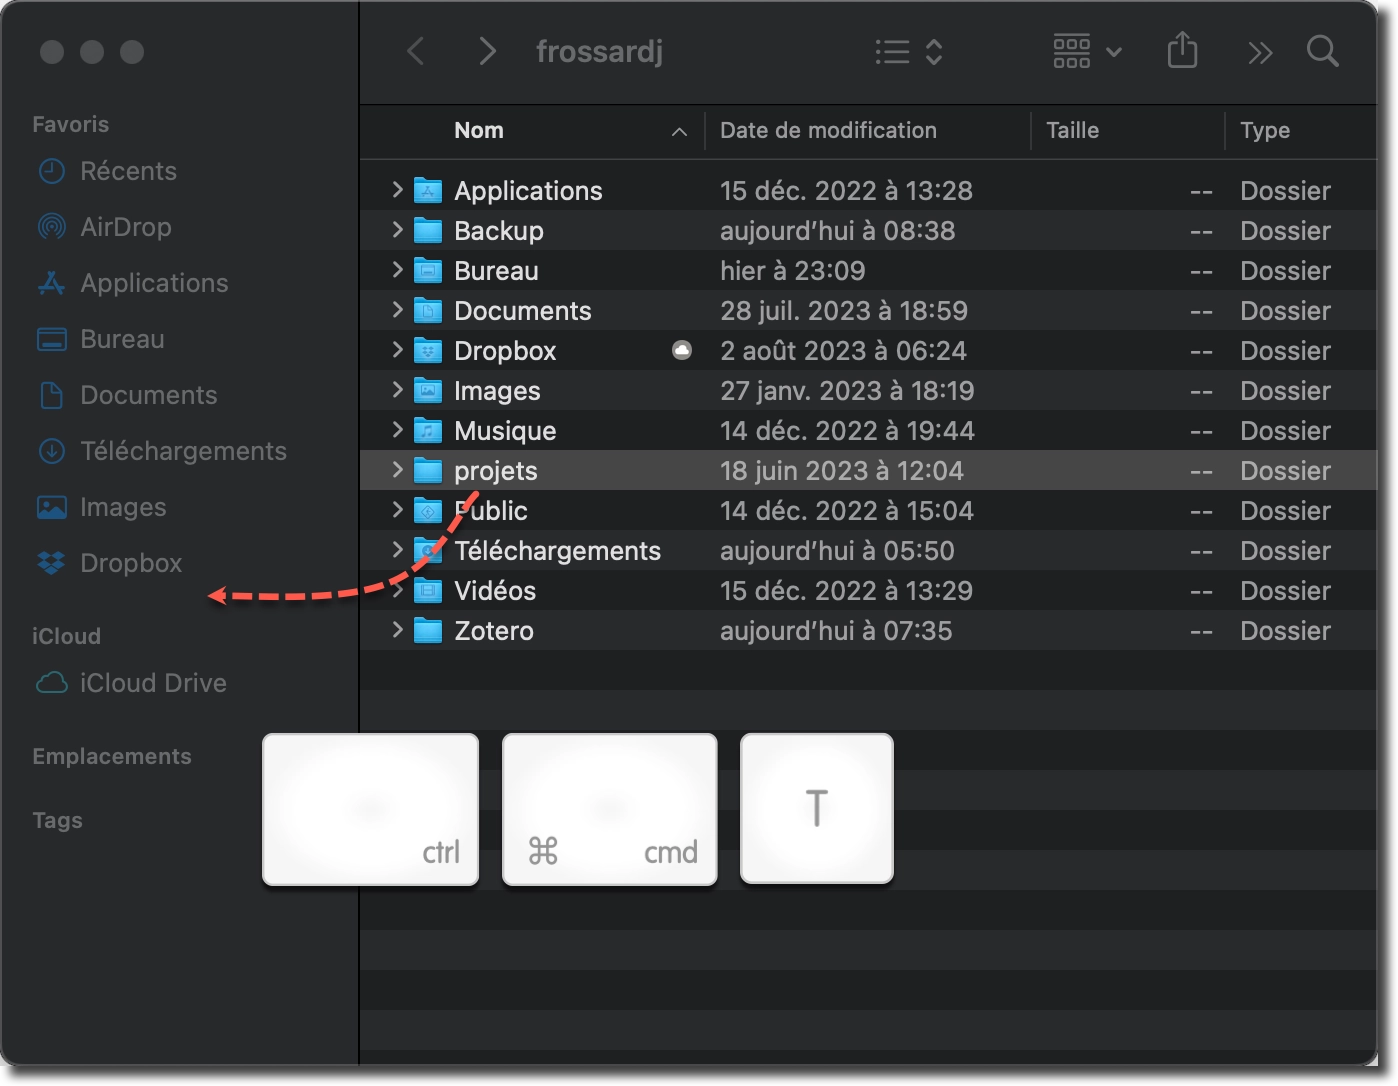Expand the Backup folder row
The image size is (1398, 1086).
tap(397, 230)
